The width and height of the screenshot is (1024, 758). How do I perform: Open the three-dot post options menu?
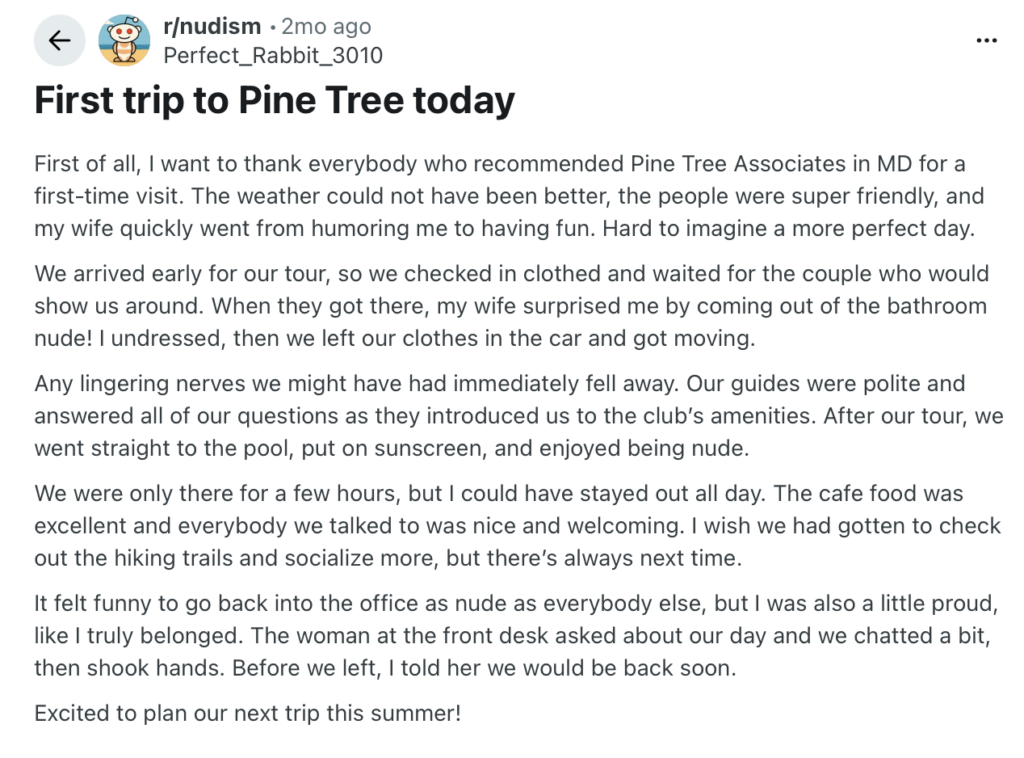[x=986, y=40]
